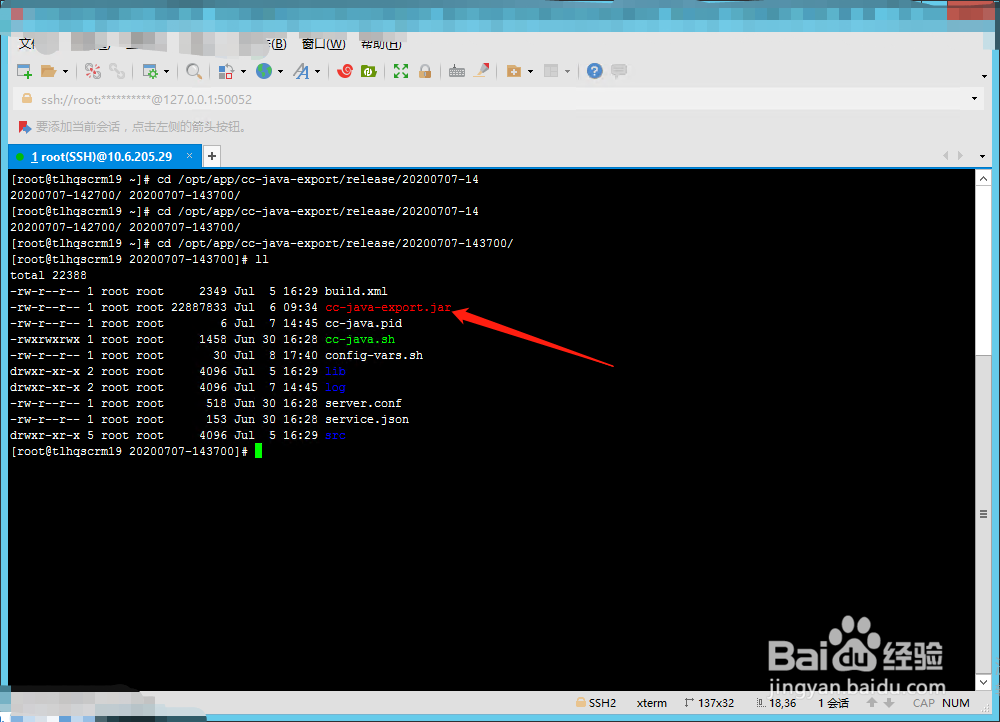The image size is (1000, 722).
Task: Click the xterm status bar label
Action: 652,703
